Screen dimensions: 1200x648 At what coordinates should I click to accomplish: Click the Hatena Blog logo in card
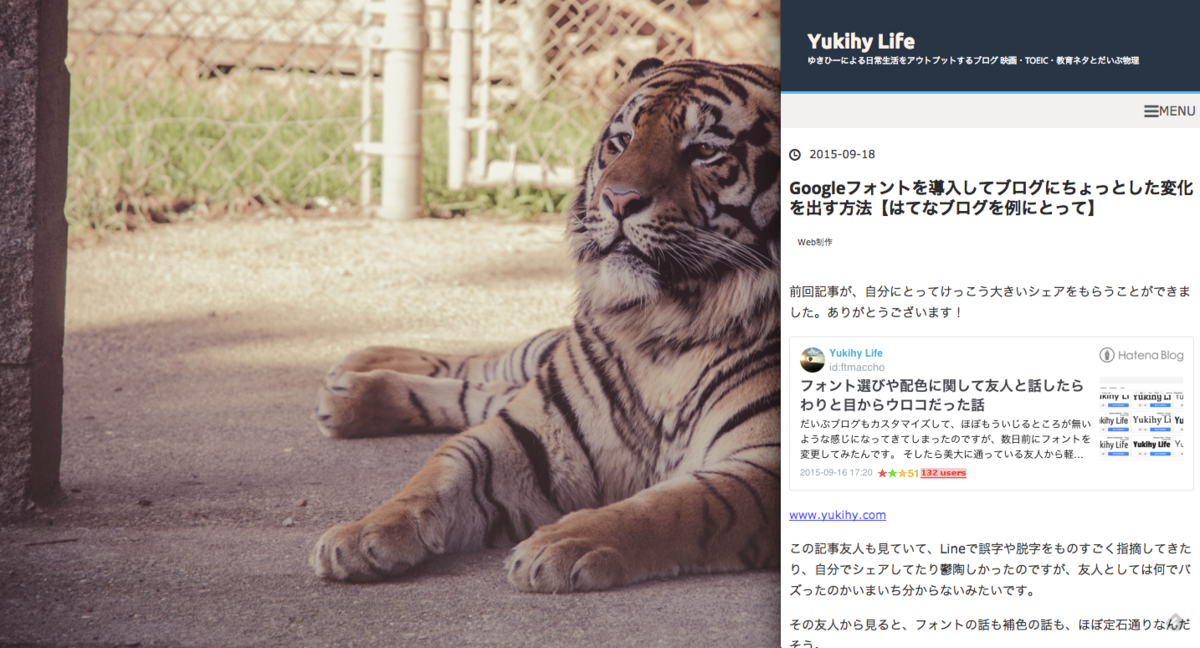point(1141,355)
